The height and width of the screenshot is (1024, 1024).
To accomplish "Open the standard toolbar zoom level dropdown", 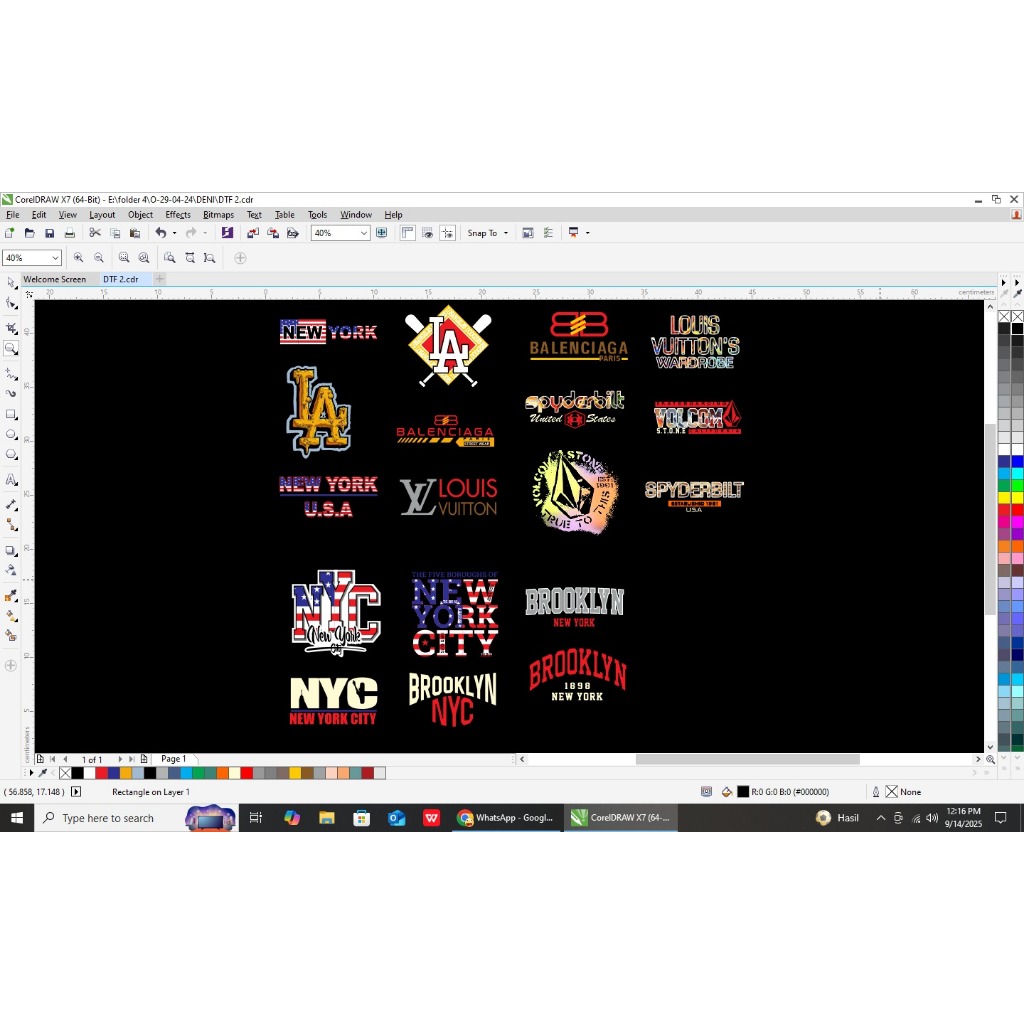I will click(364, 232).
